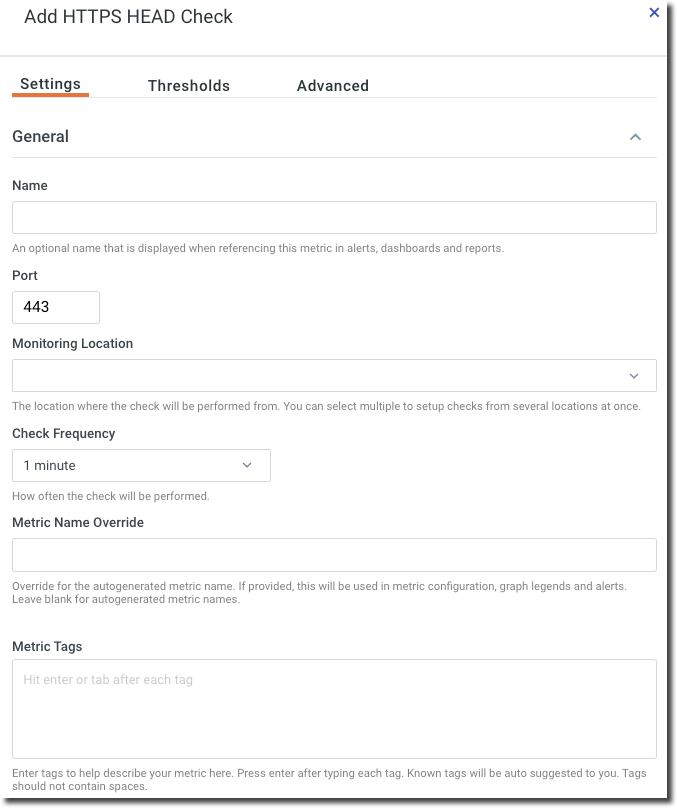Click the Port label

pyautogui.click(x=25, y=276)
